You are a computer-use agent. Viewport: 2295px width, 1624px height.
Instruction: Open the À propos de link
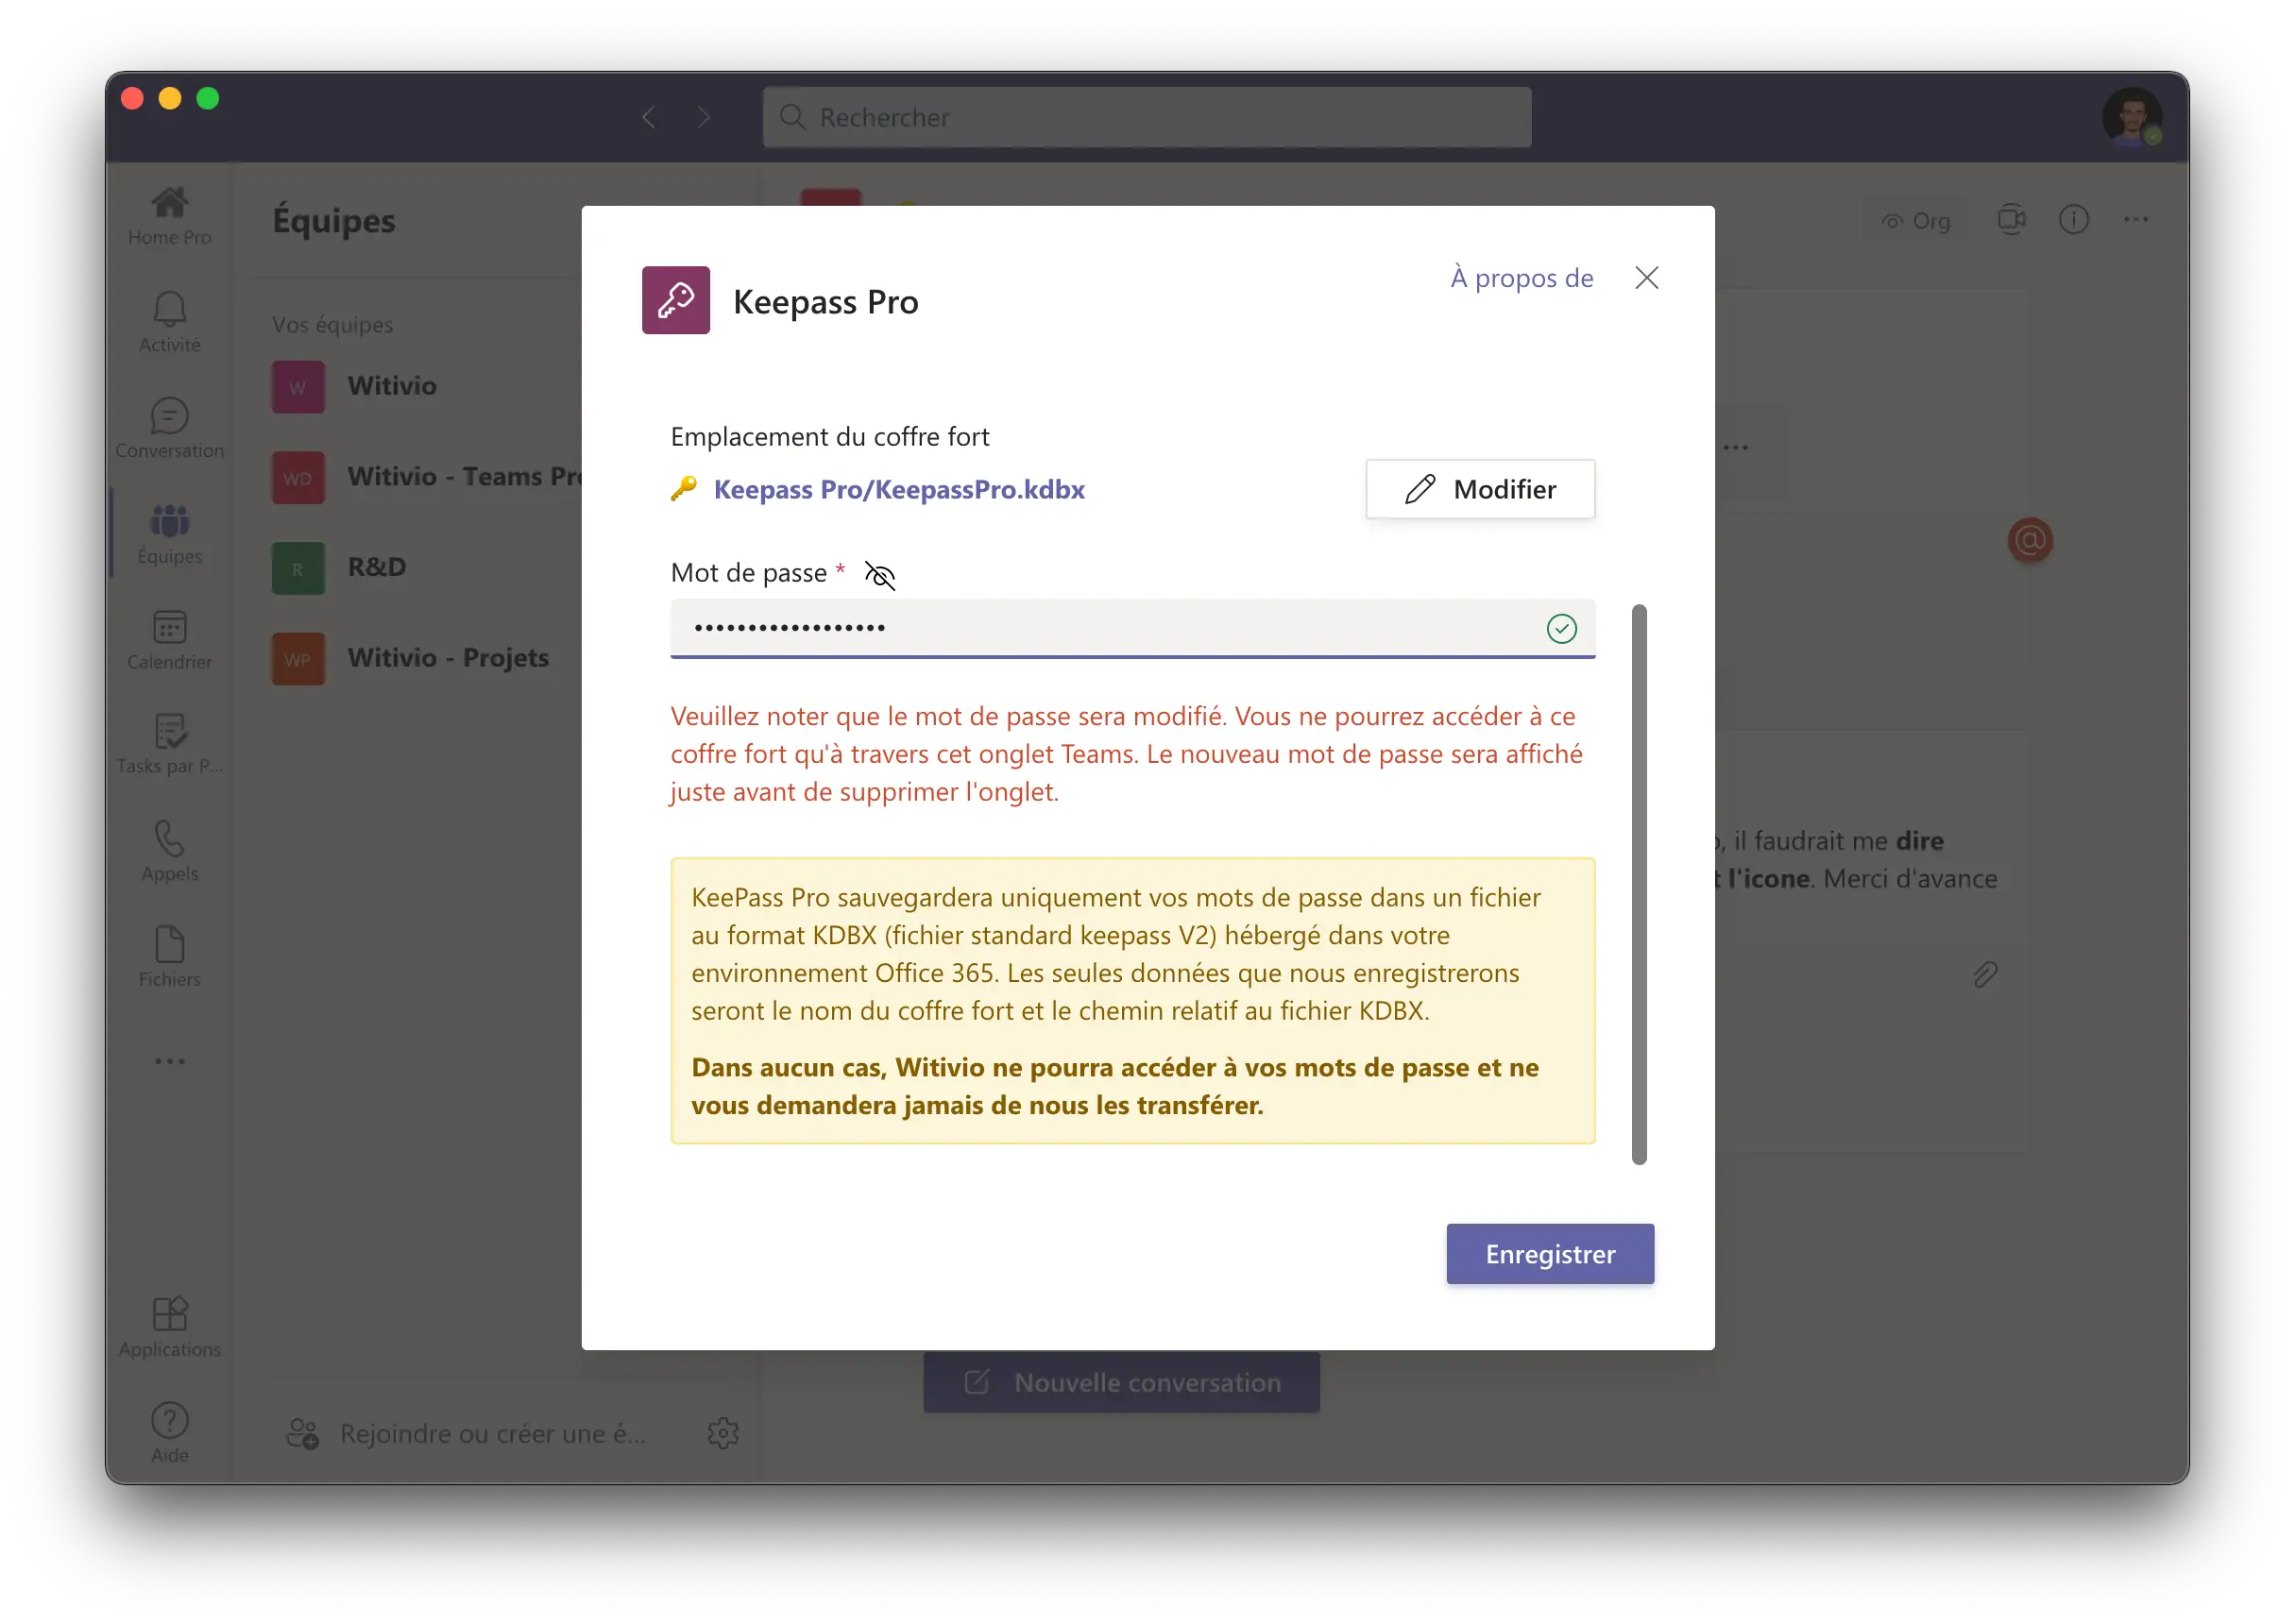click(x=1521, y=277)
